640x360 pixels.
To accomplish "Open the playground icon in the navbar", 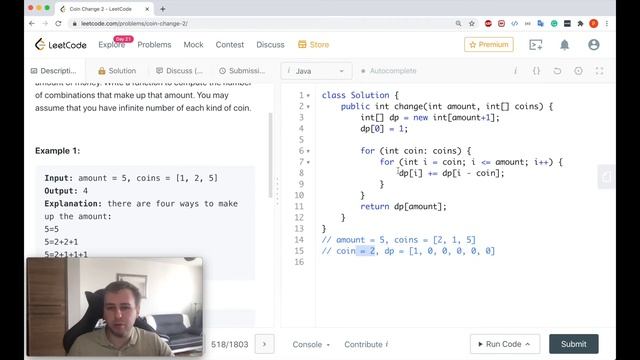I will (x=536, y=44).
